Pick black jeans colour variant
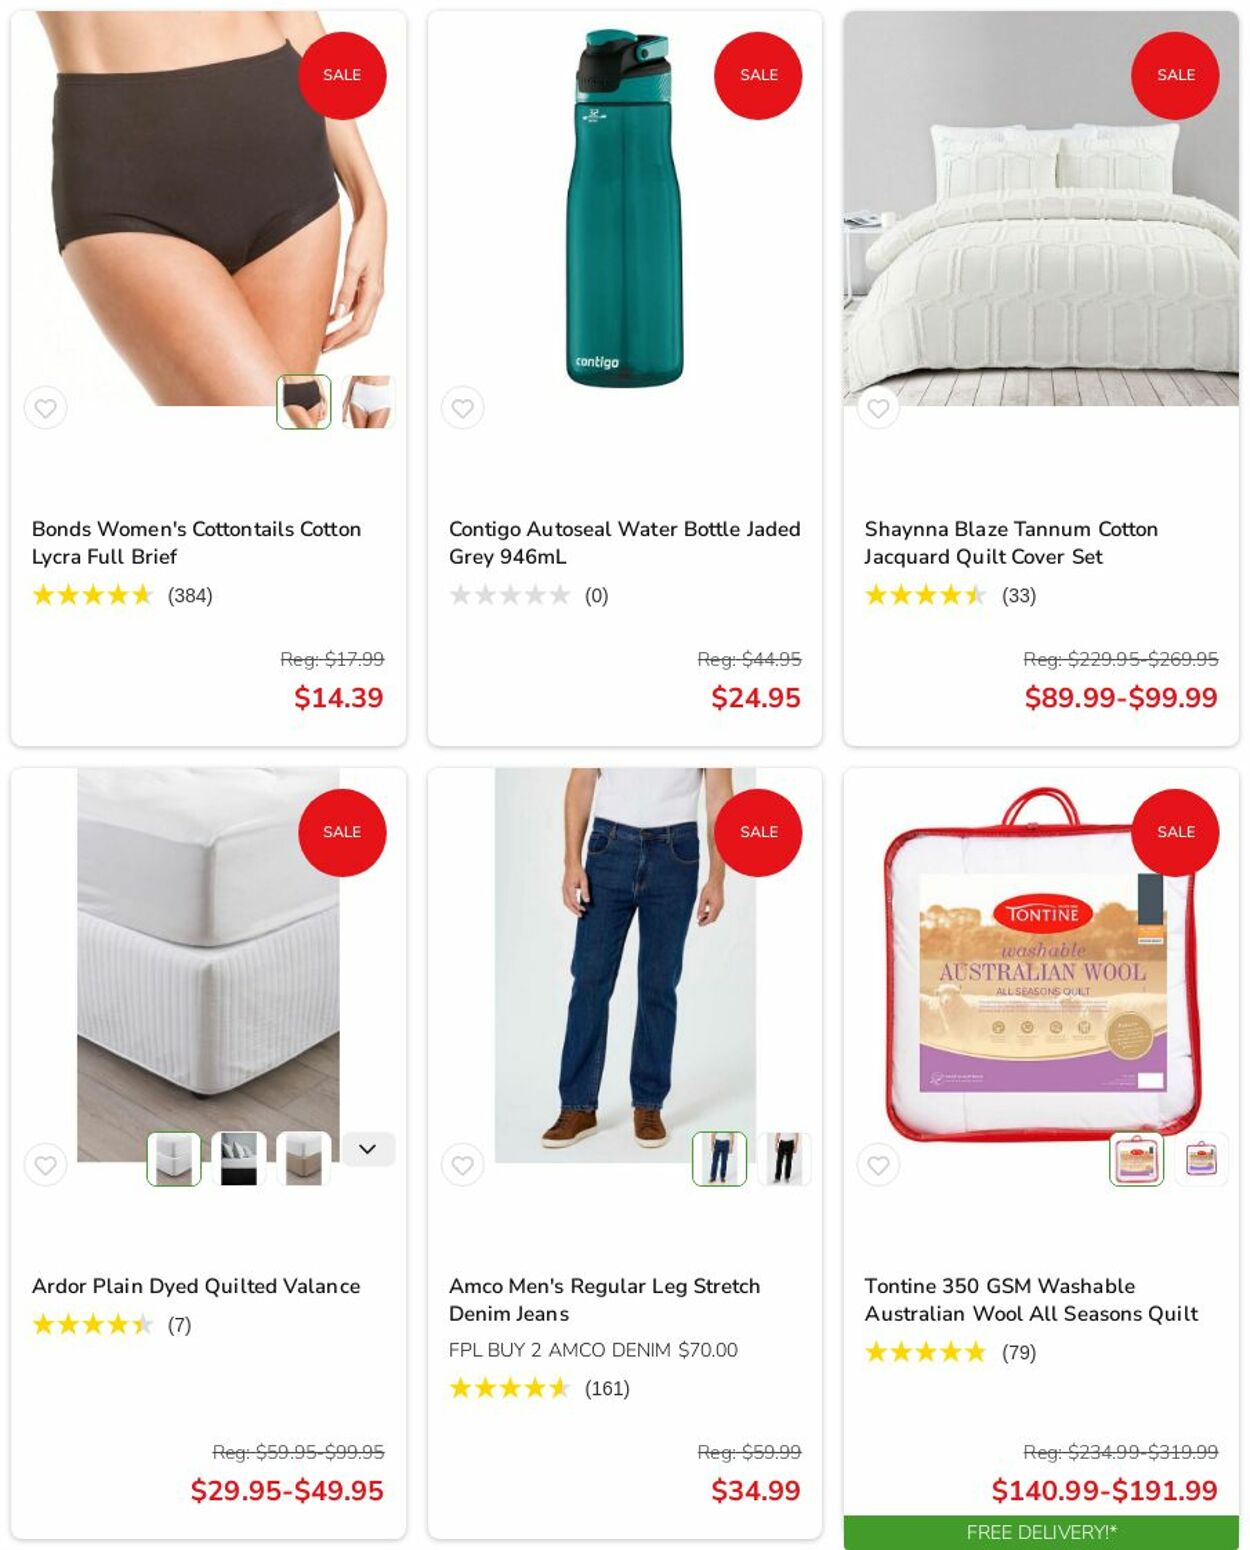 pos(784,1159)
